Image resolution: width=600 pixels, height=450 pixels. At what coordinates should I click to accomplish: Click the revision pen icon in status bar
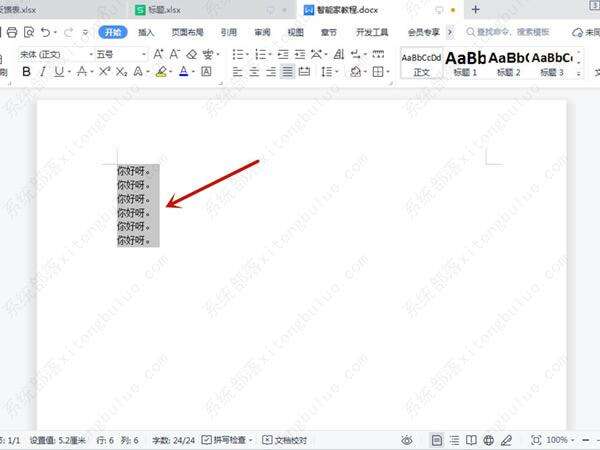[506, 440]
